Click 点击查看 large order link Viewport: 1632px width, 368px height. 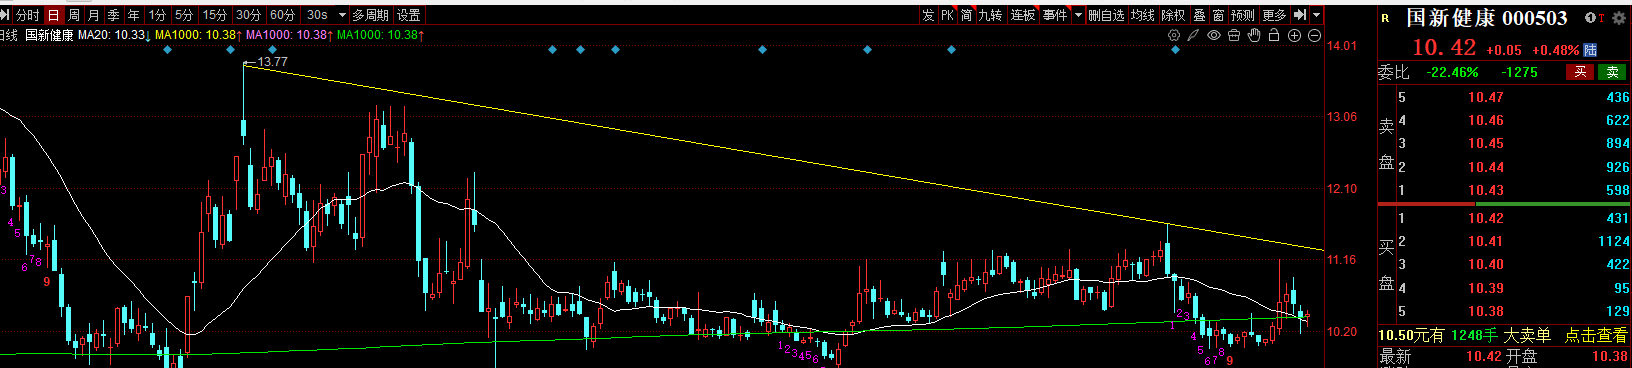[1596, 336]
